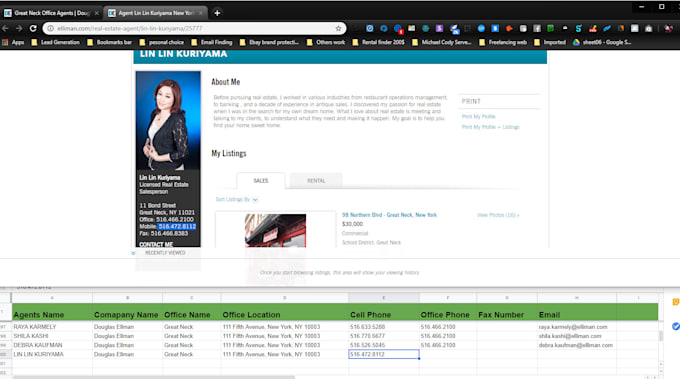This screenshot has width=680, height=379.
Task: Select the cell containing 516.472.8112 in spreadsheet
Action: pyautogui.click(x=384, y=354)
